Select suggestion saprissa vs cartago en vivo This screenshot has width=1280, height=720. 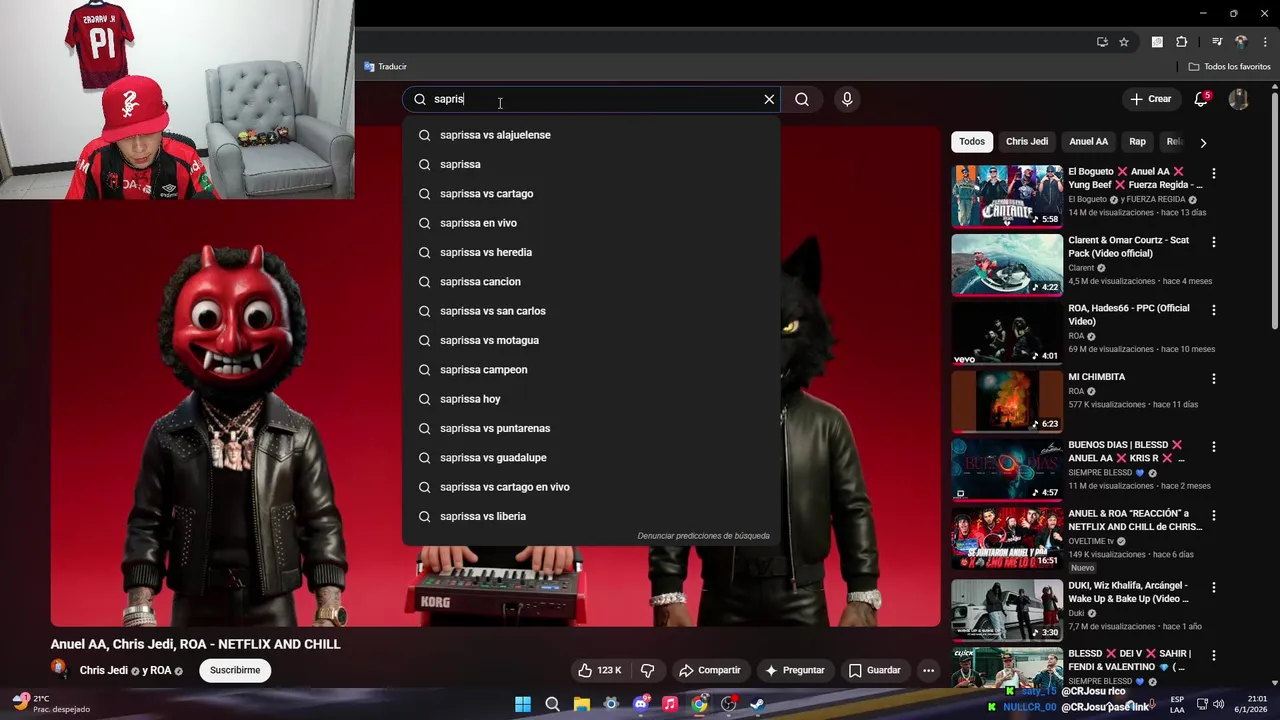[x=591, y=487]
